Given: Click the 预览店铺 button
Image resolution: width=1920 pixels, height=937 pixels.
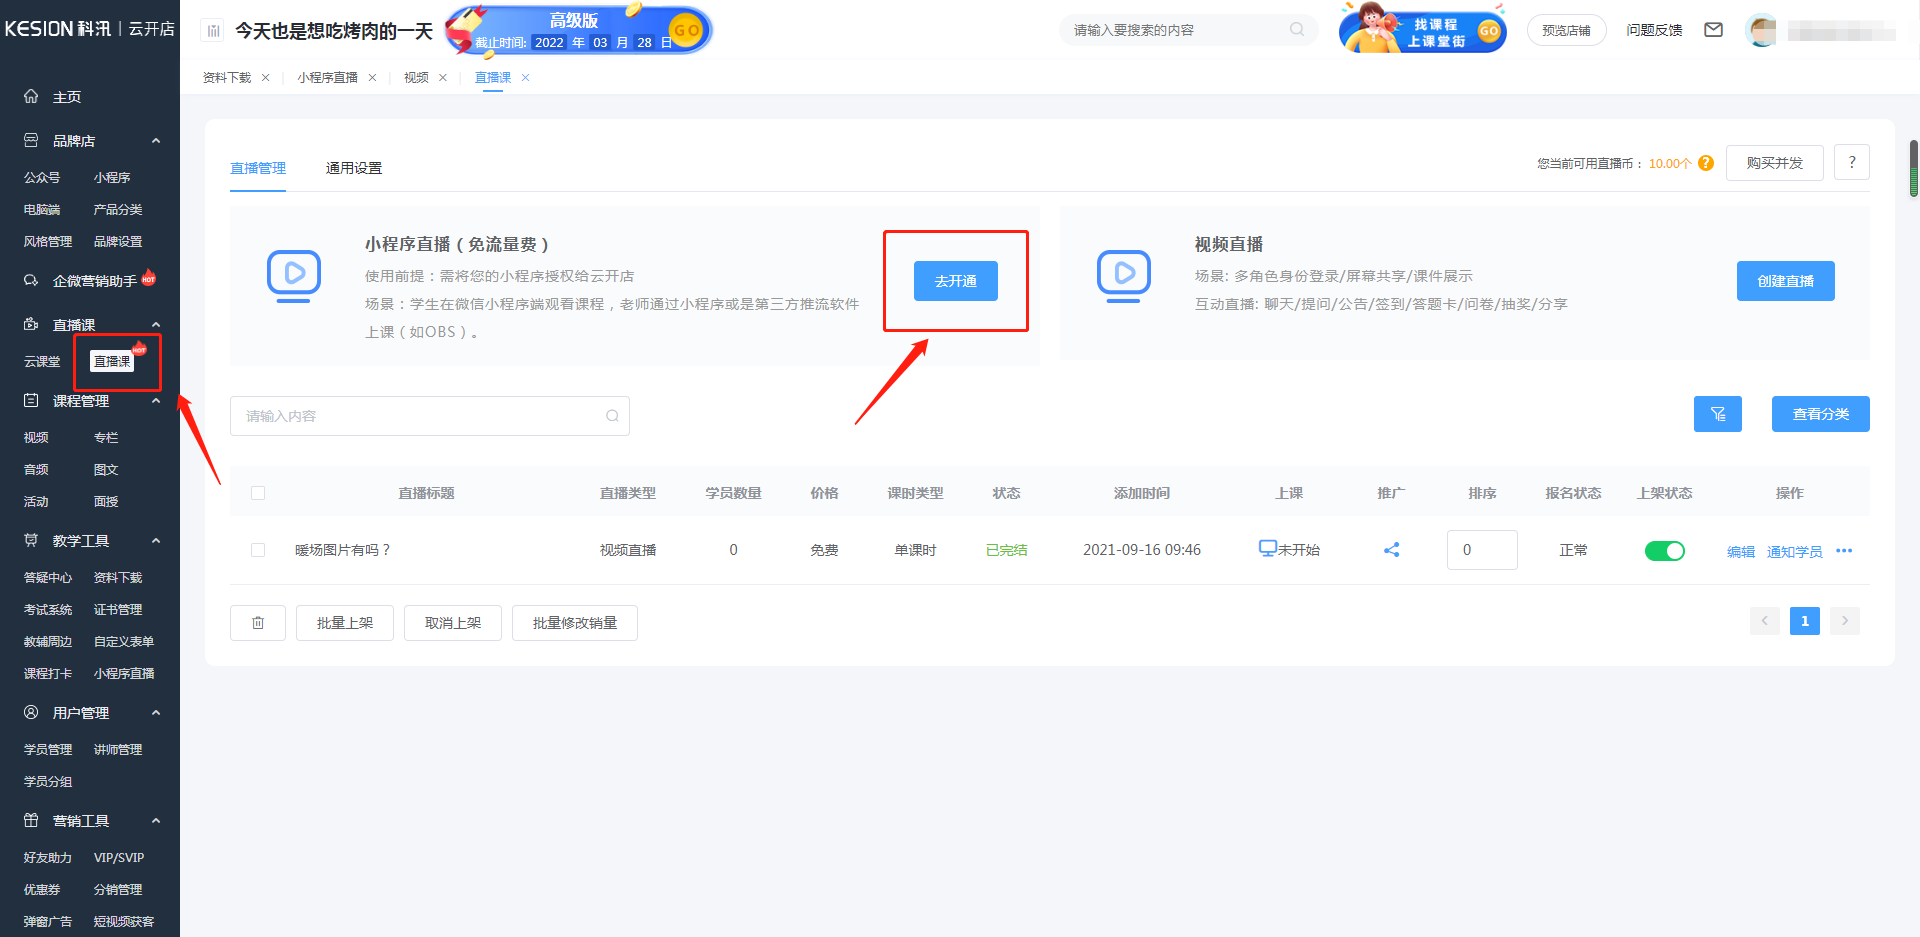Looking at the screenshot, I should [1566, 30].
